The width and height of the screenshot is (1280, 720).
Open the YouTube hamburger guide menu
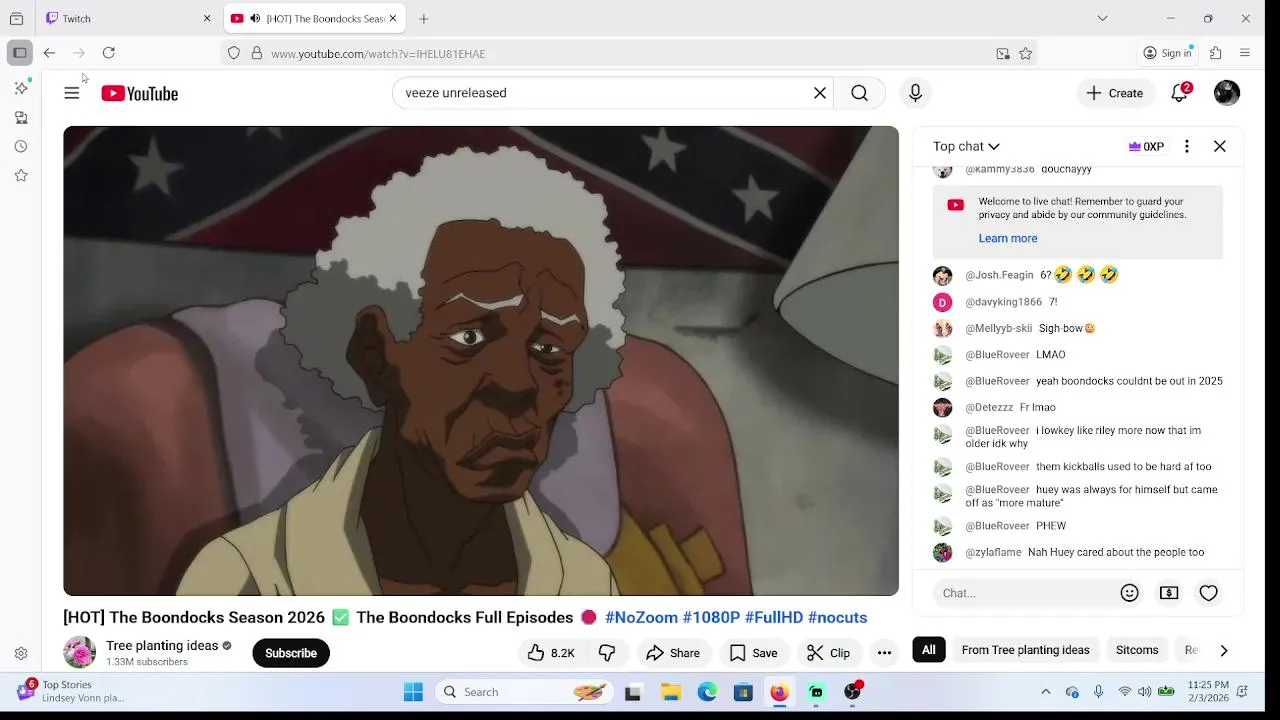pyautogui.click(x=72, y=93)
